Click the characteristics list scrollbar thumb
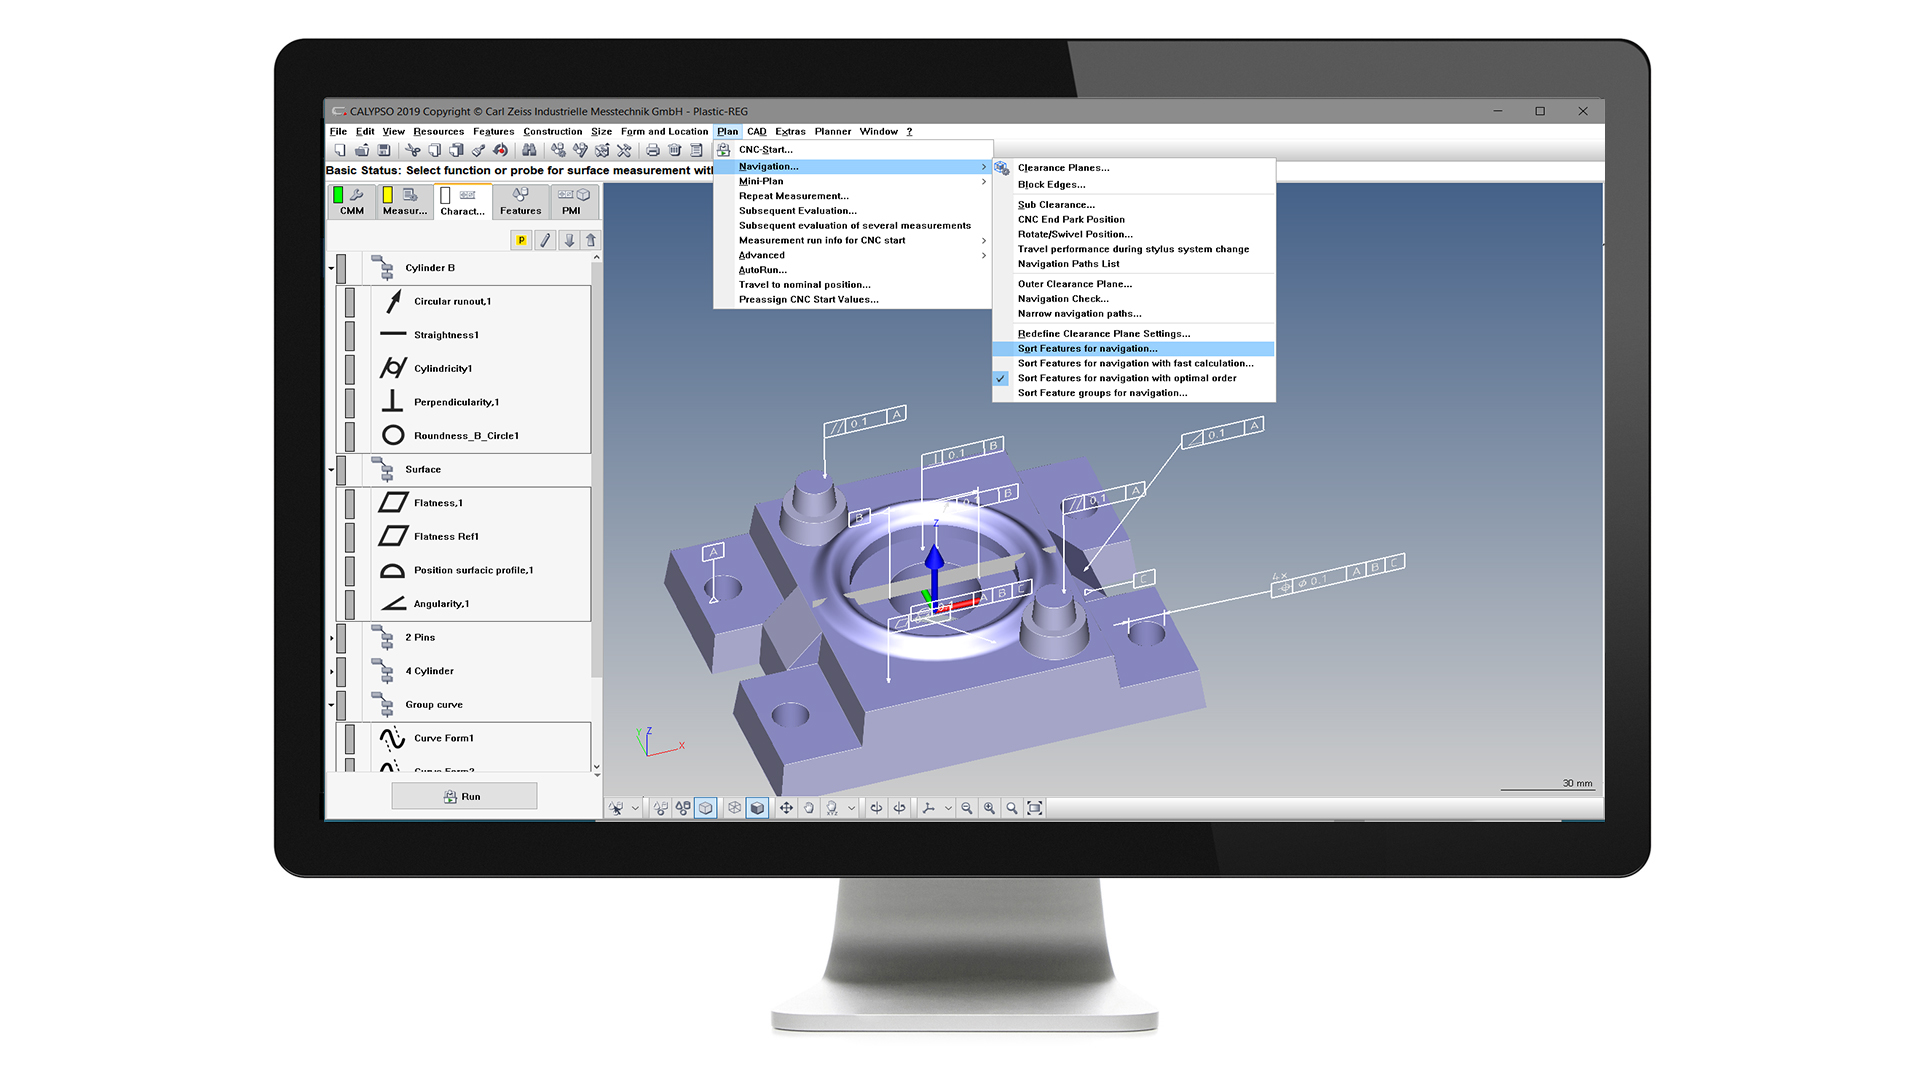Viewport: 1920px width, 1080px height. 596,470
